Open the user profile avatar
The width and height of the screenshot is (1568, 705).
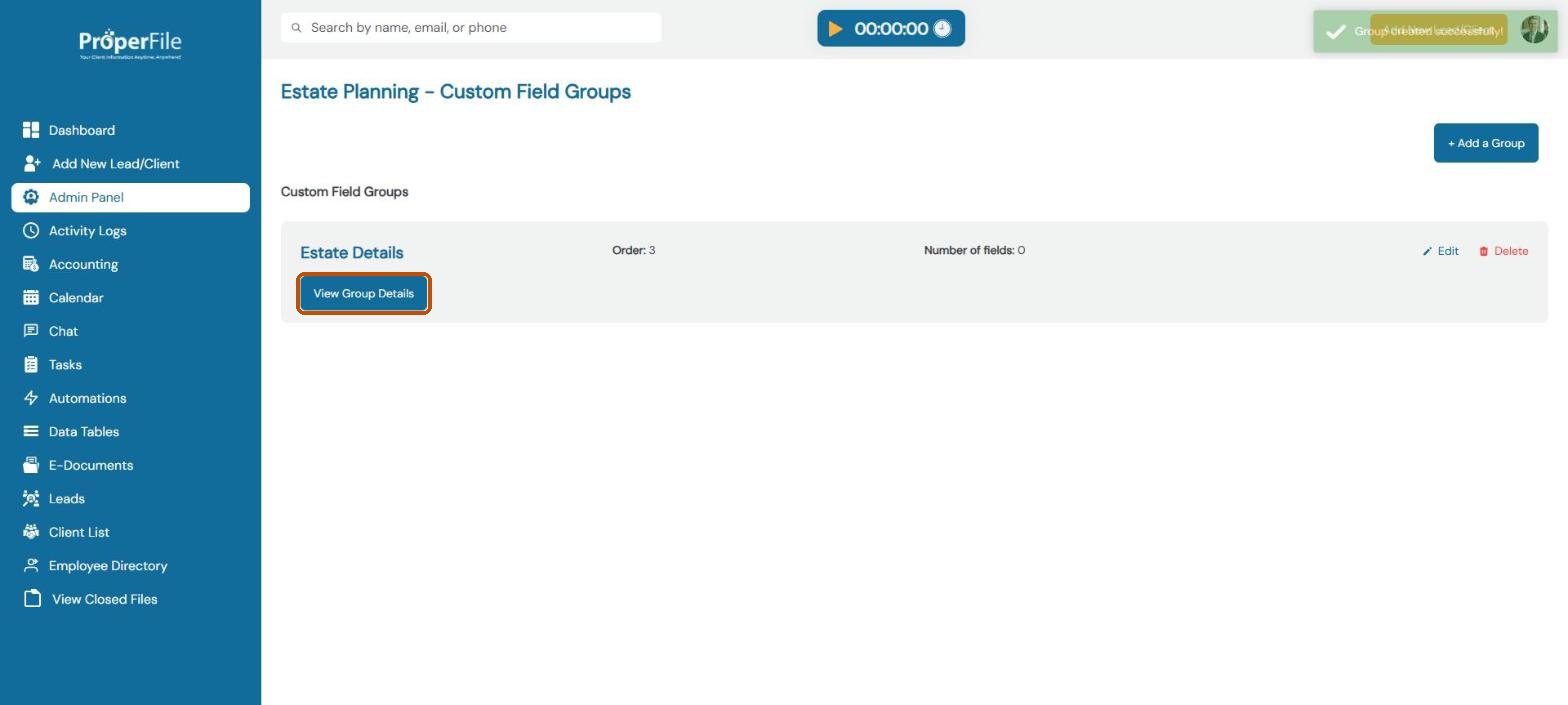[1534, 29]
